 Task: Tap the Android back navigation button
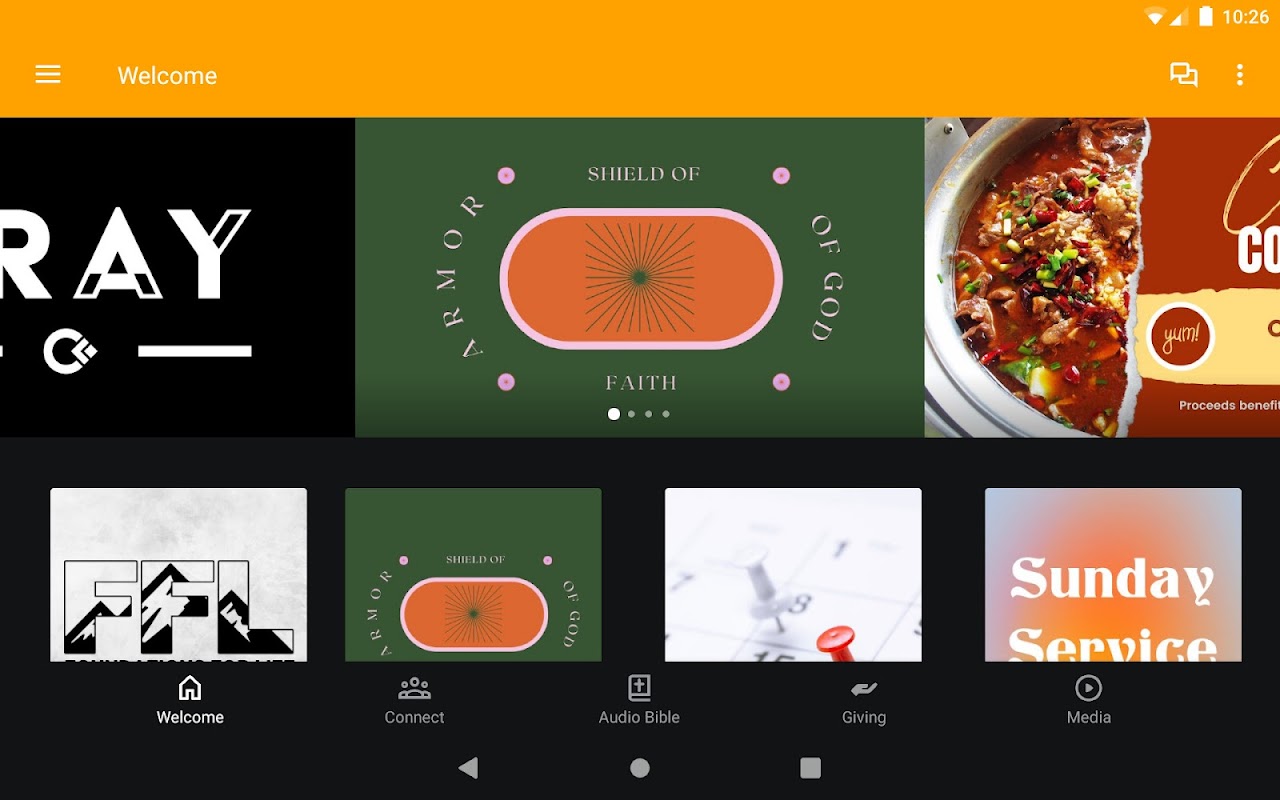pos(468,768)
